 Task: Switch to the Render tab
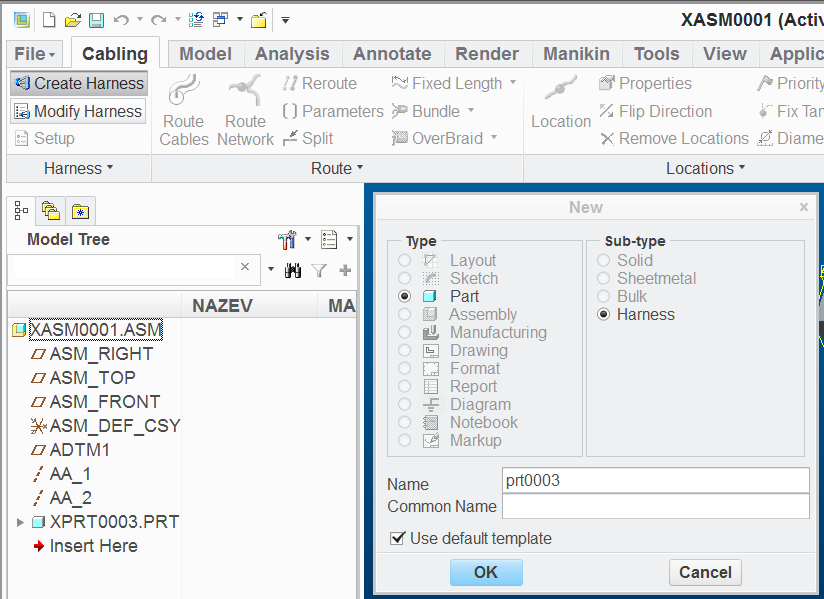click(x=487, y=54)
